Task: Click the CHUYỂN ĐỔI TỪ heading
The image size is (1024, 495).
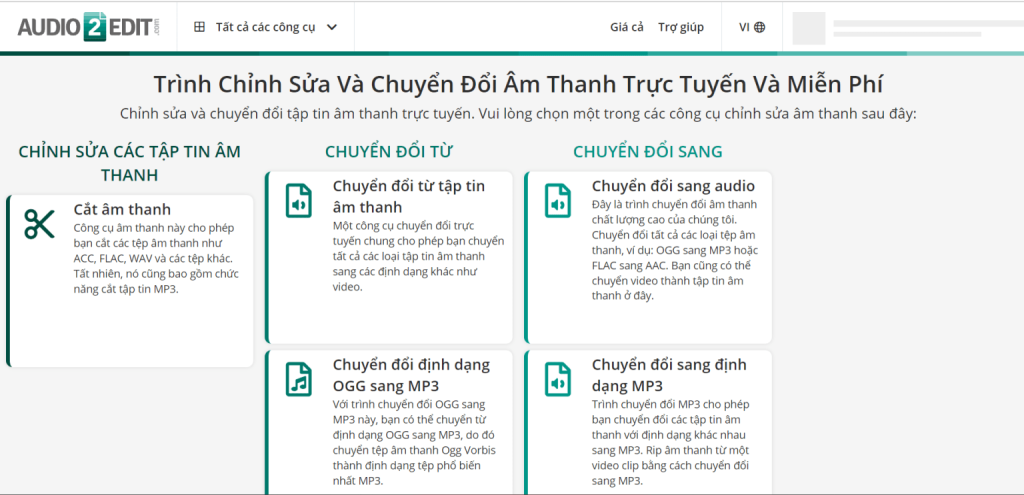Action: [x=389, y=152]
